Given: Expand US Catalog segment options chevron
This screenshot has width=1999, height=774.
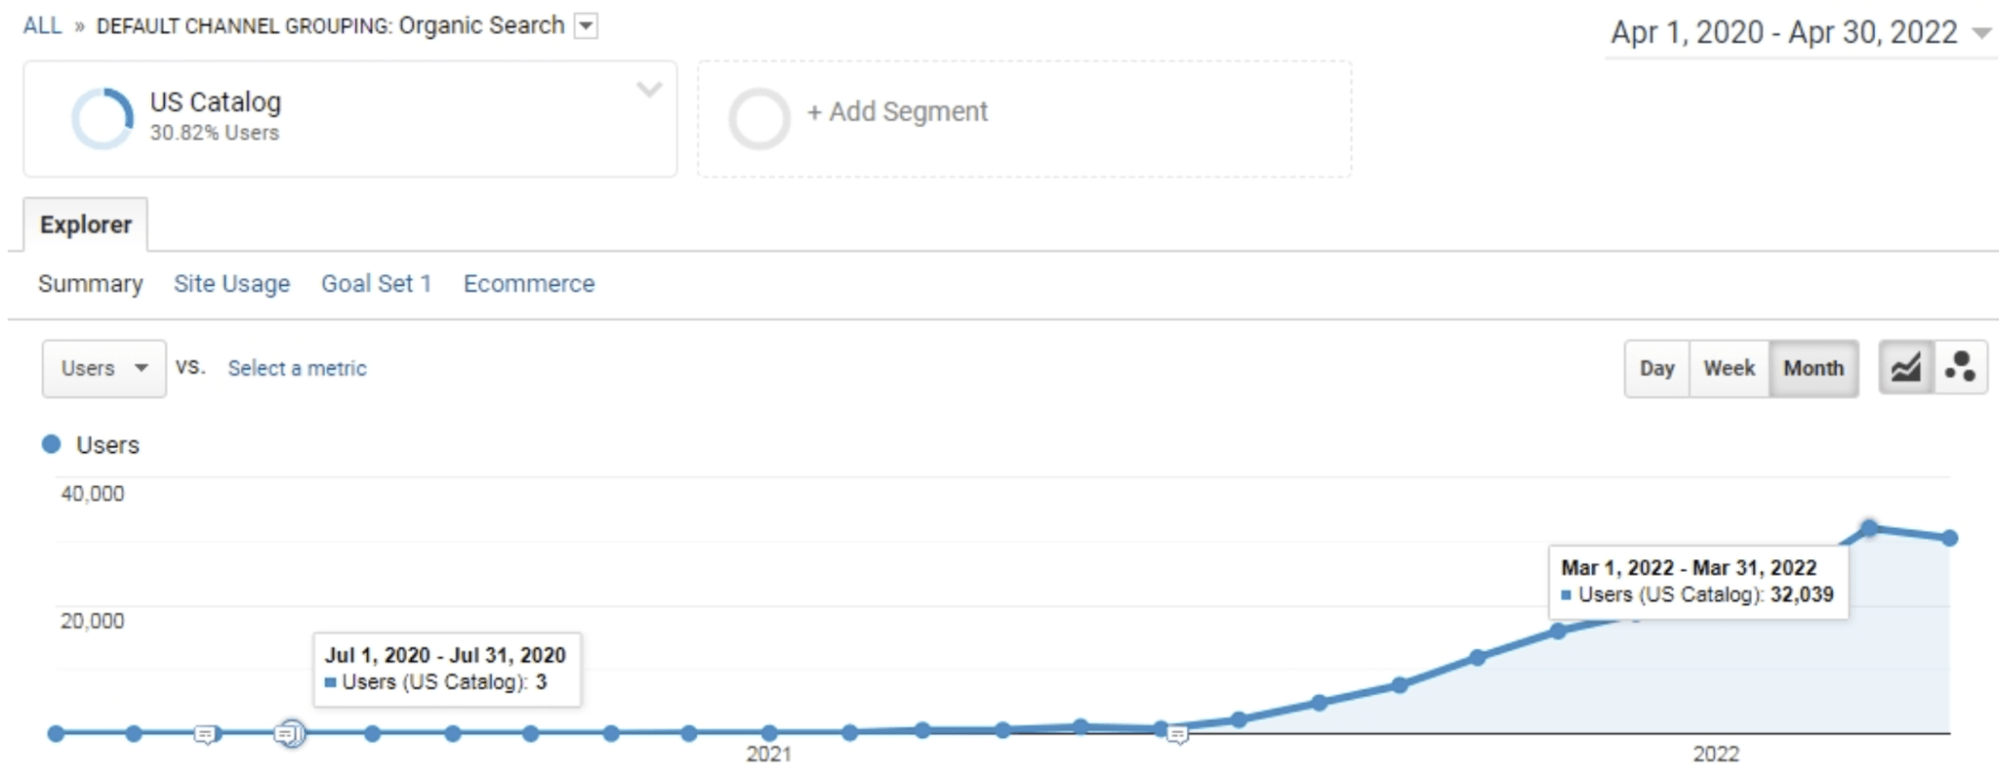Looking at the screenshot, I should [x=649, y=89].
